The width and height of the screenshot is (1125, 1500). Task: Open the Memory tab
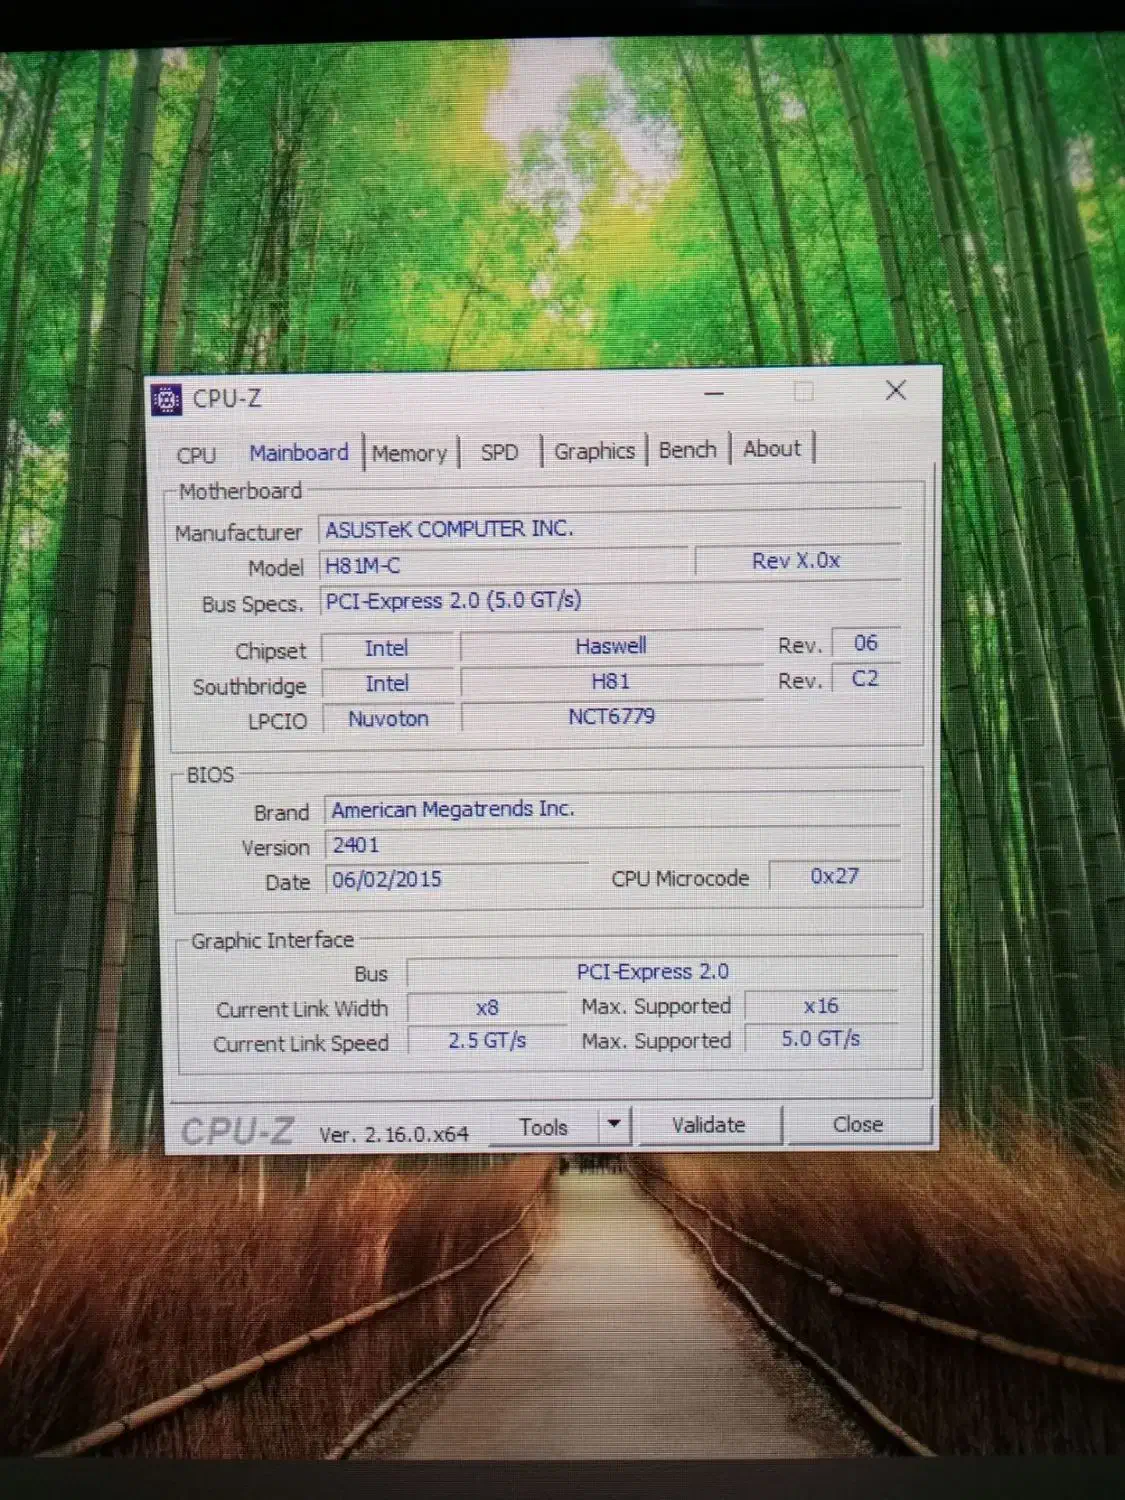tap(410, 453)
